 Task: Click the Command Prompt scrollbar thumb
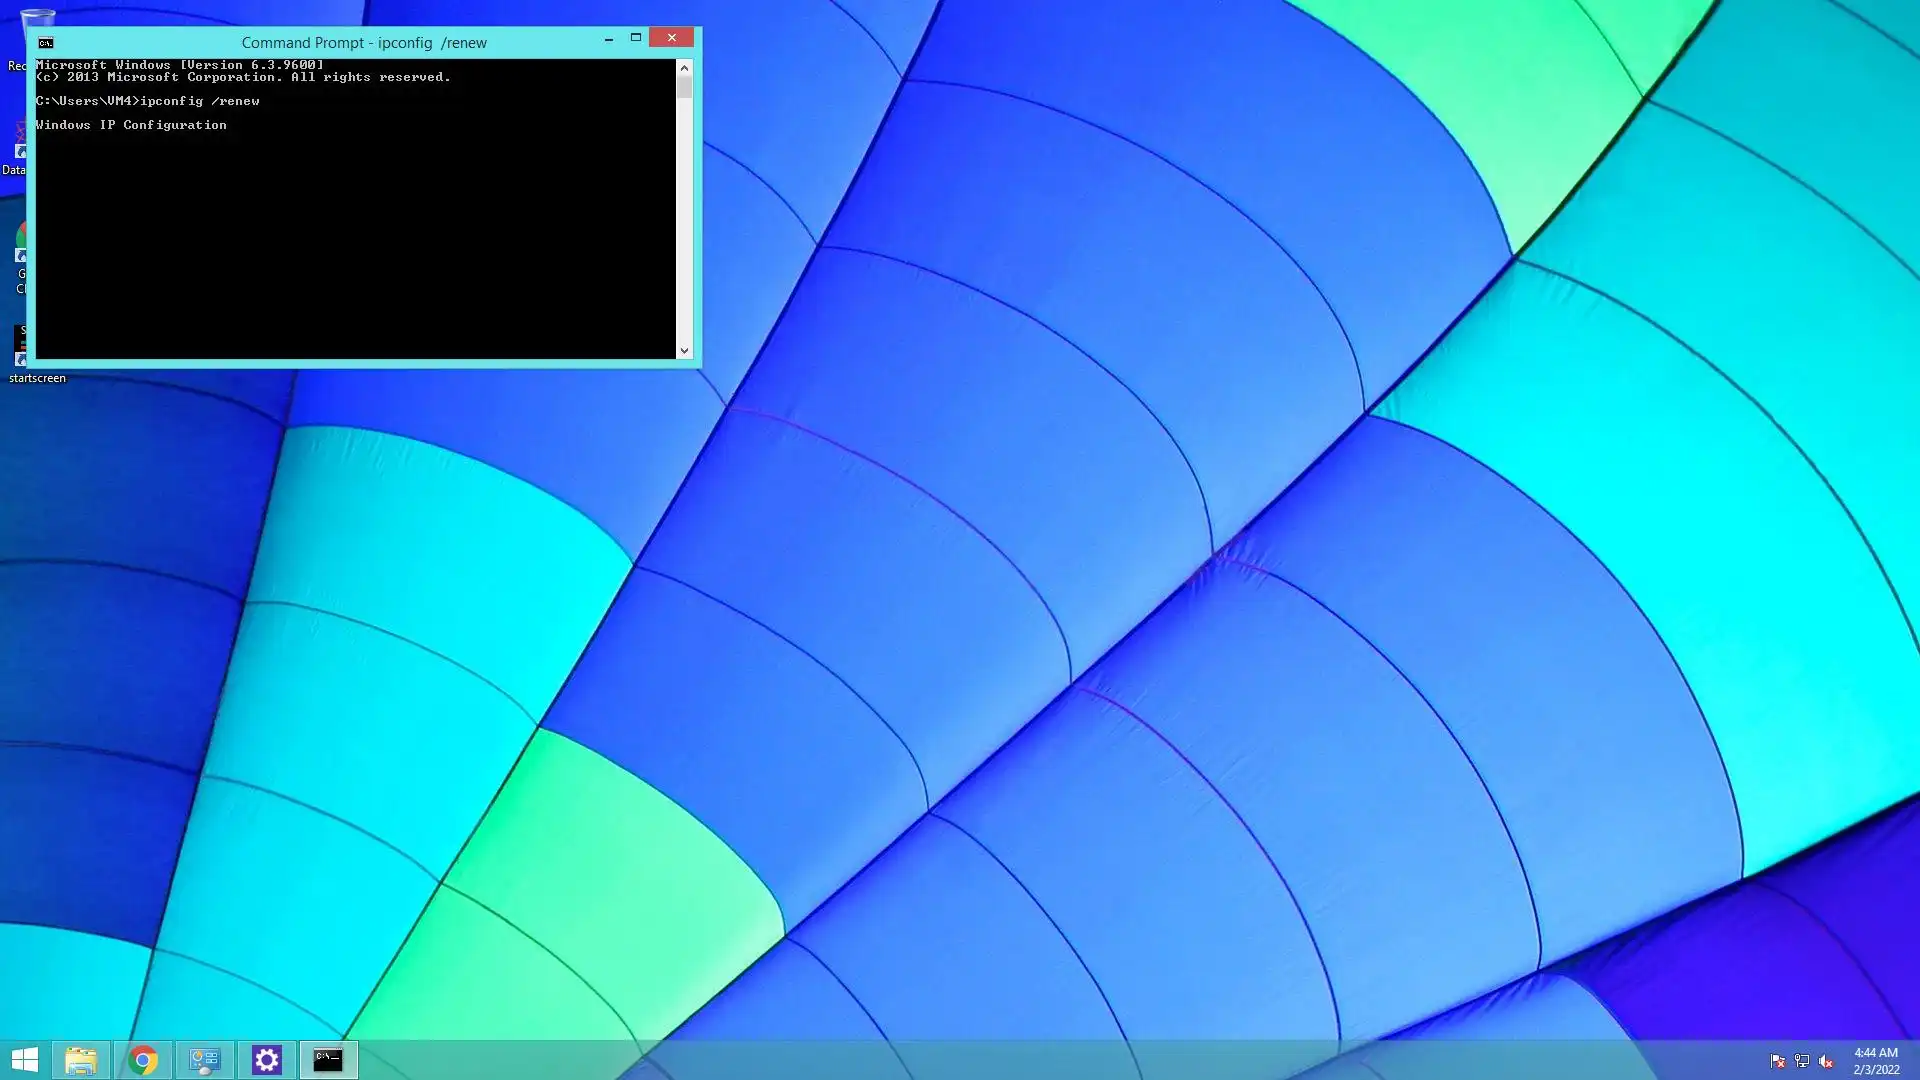pos(684,88)
